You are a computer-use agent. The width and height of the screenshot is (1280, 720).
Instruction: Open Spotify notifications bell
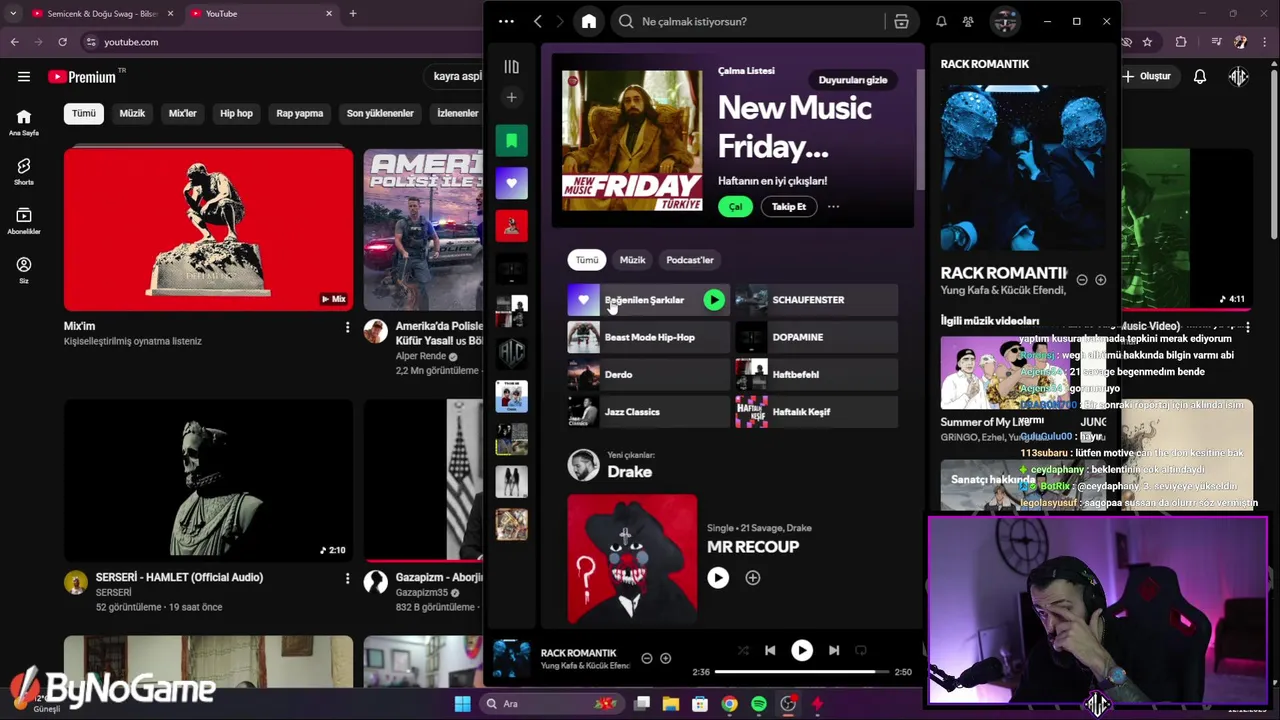[x=941, y=21]
